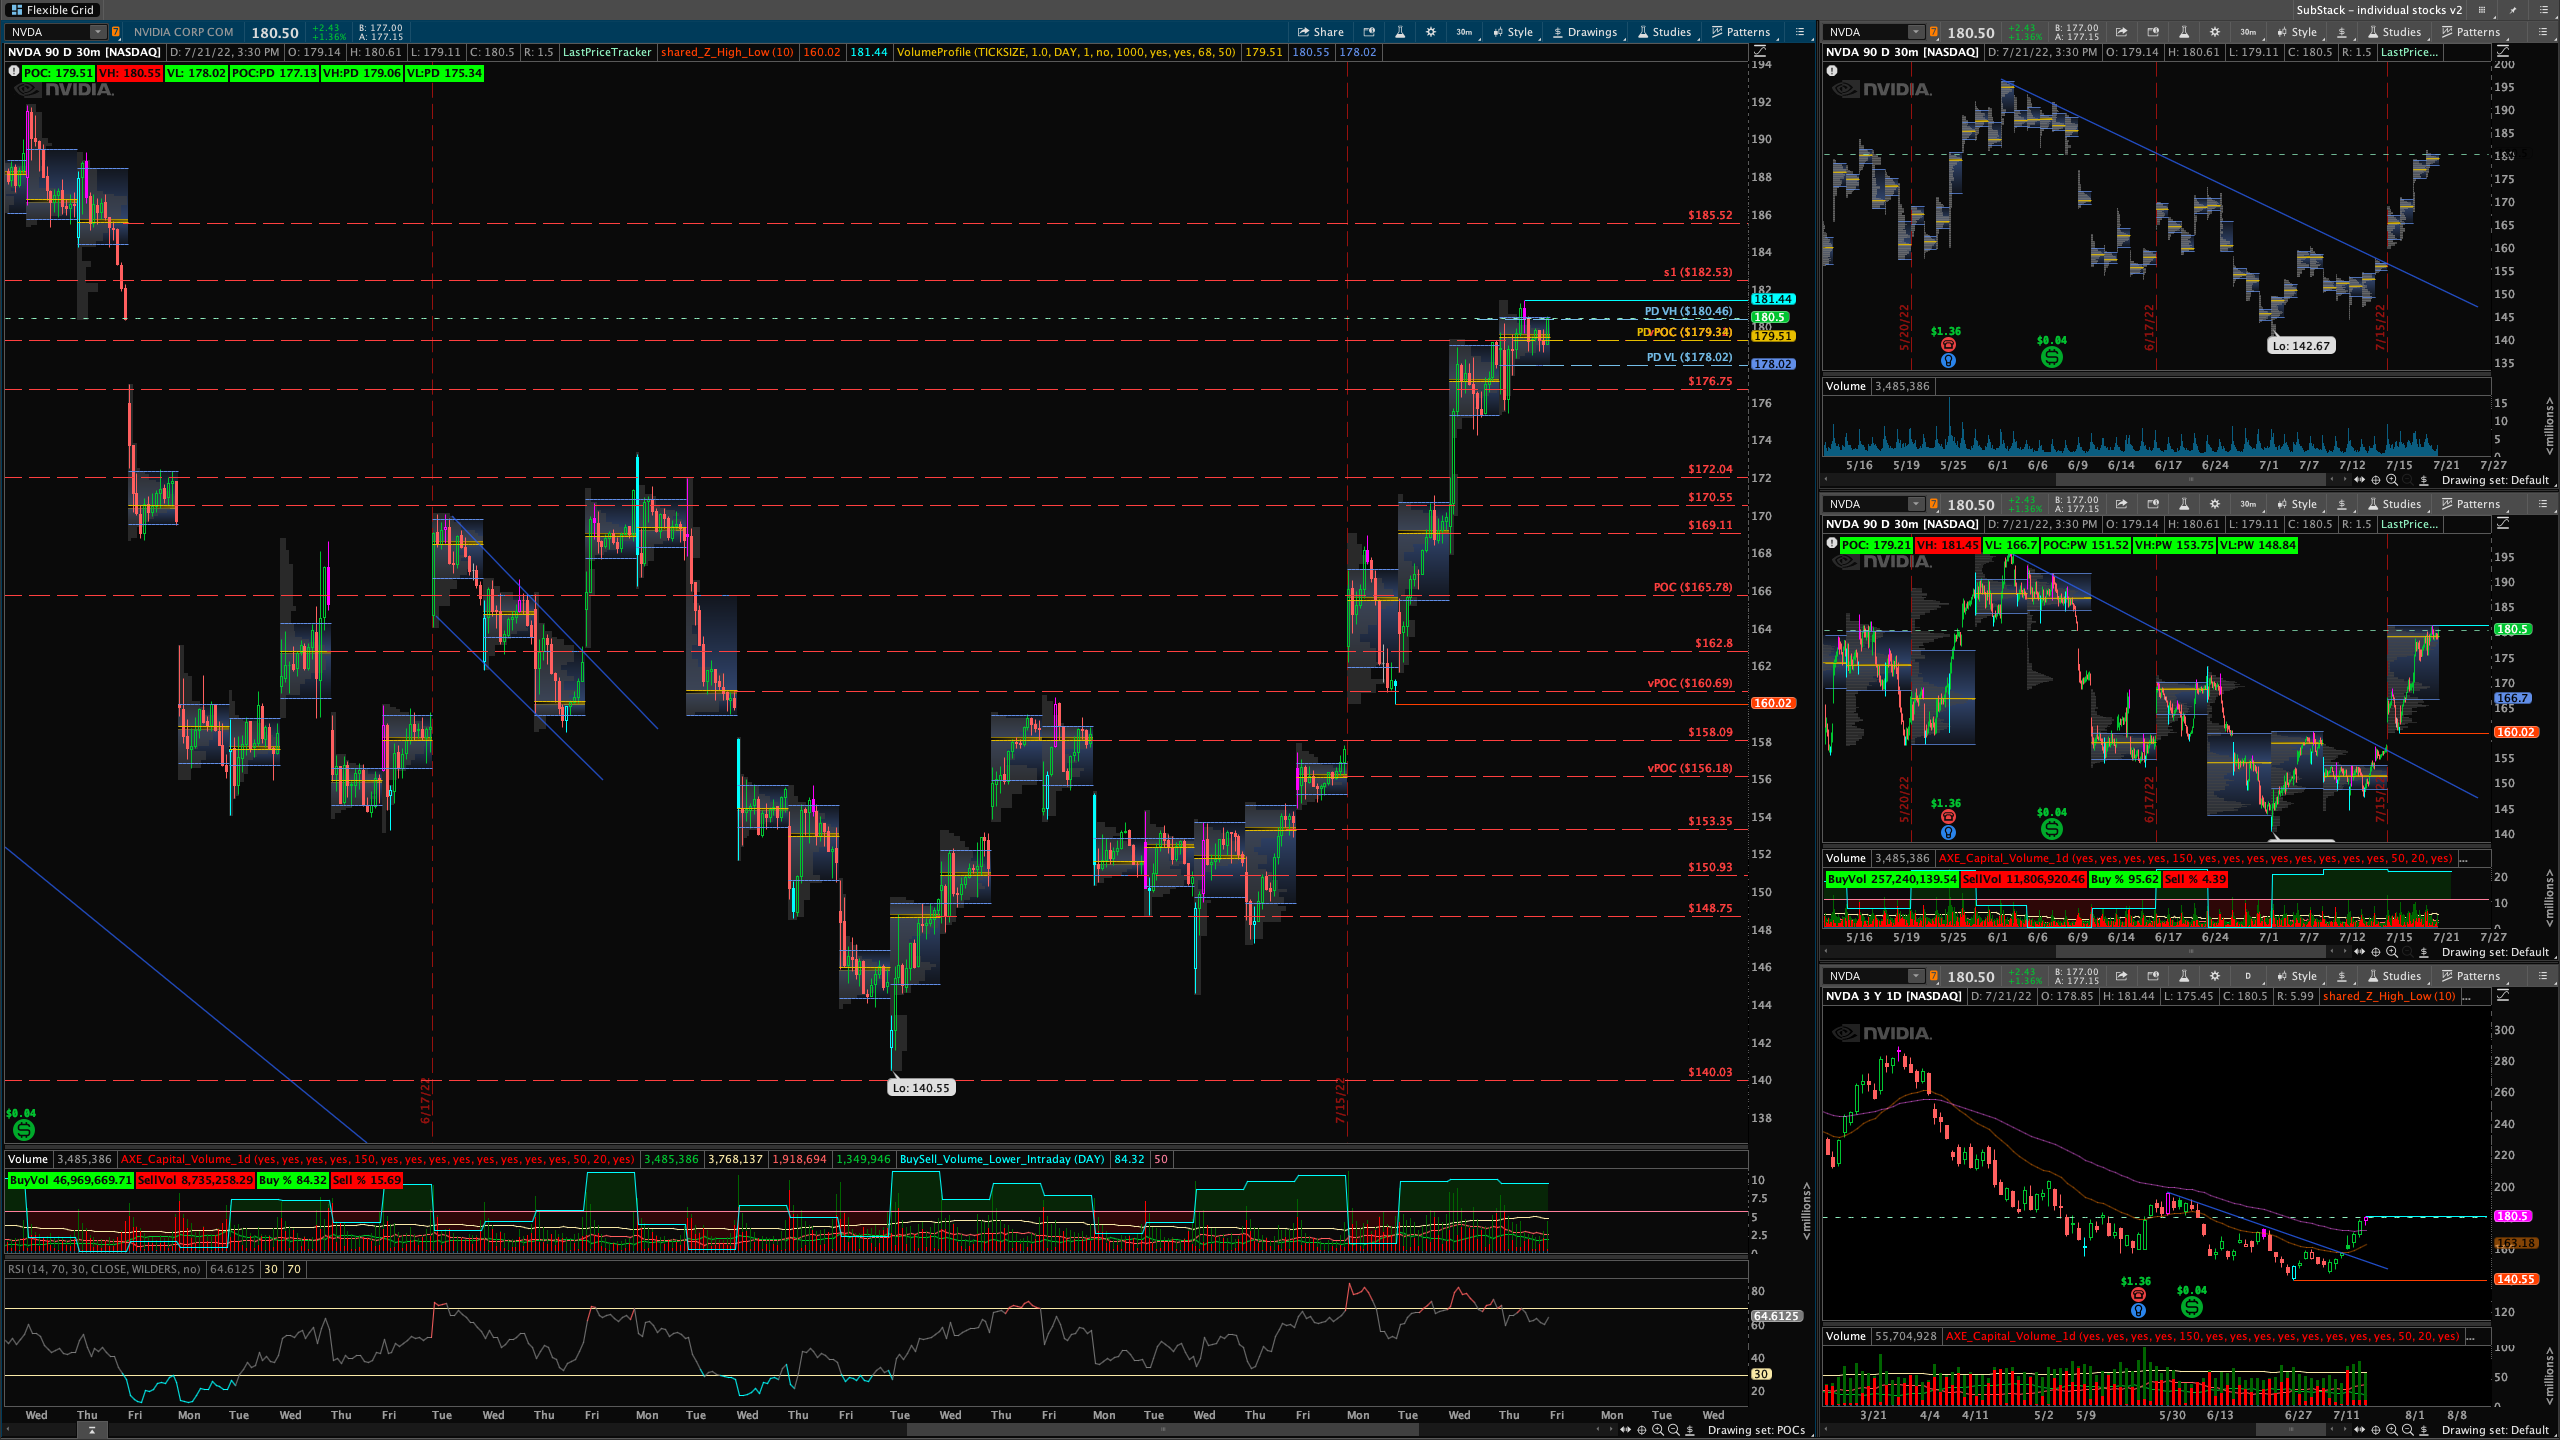Share the bottom-right daily chart

(2121, 976)
